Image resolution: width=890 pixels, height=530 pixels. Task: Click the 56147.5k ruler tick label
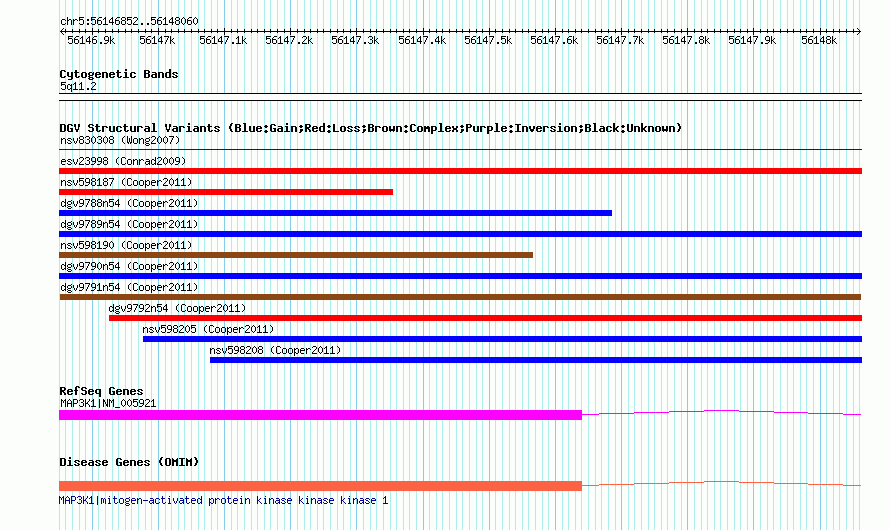click(x=488, y=40)
